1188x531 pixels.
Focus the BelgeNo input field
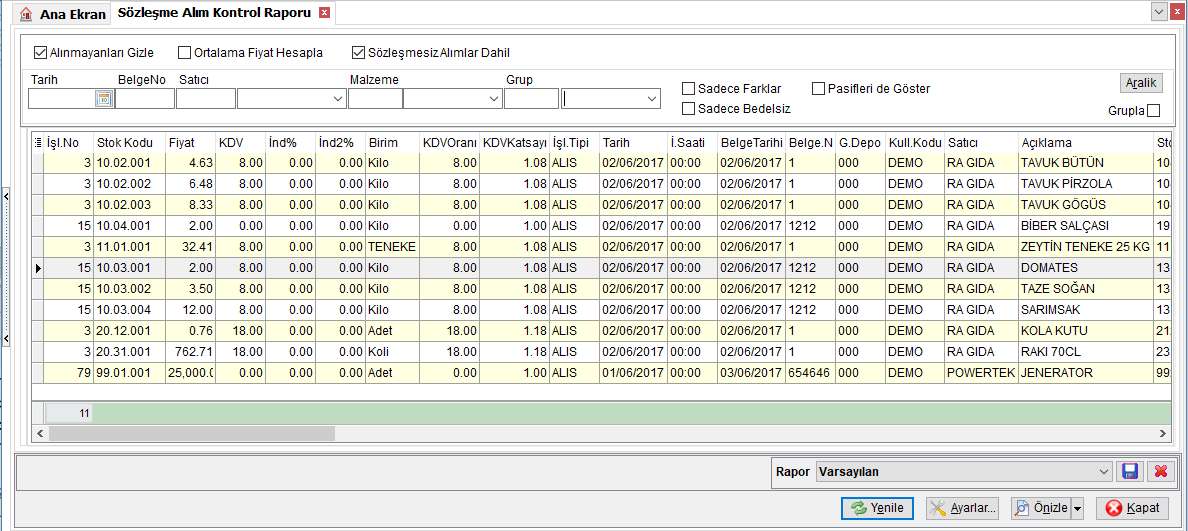click(145, 98)
